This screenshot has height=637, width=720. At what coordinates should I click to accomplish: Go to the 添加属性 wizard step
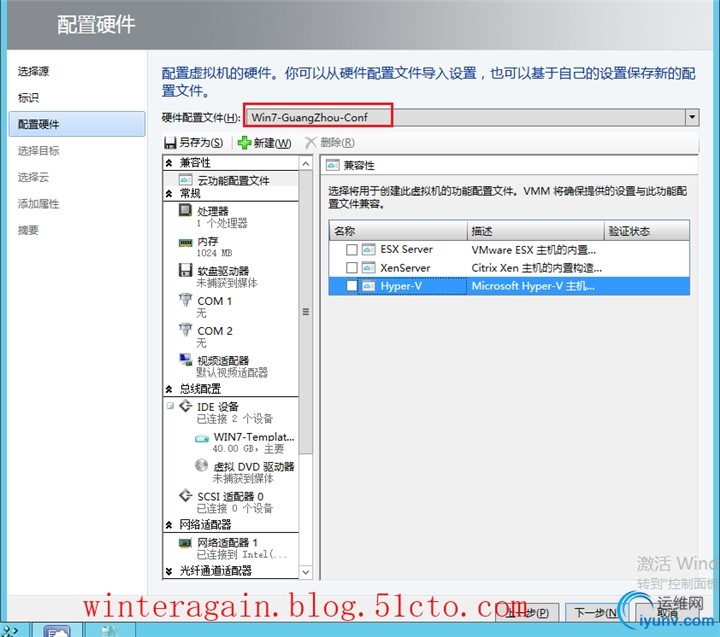(39, 204)
